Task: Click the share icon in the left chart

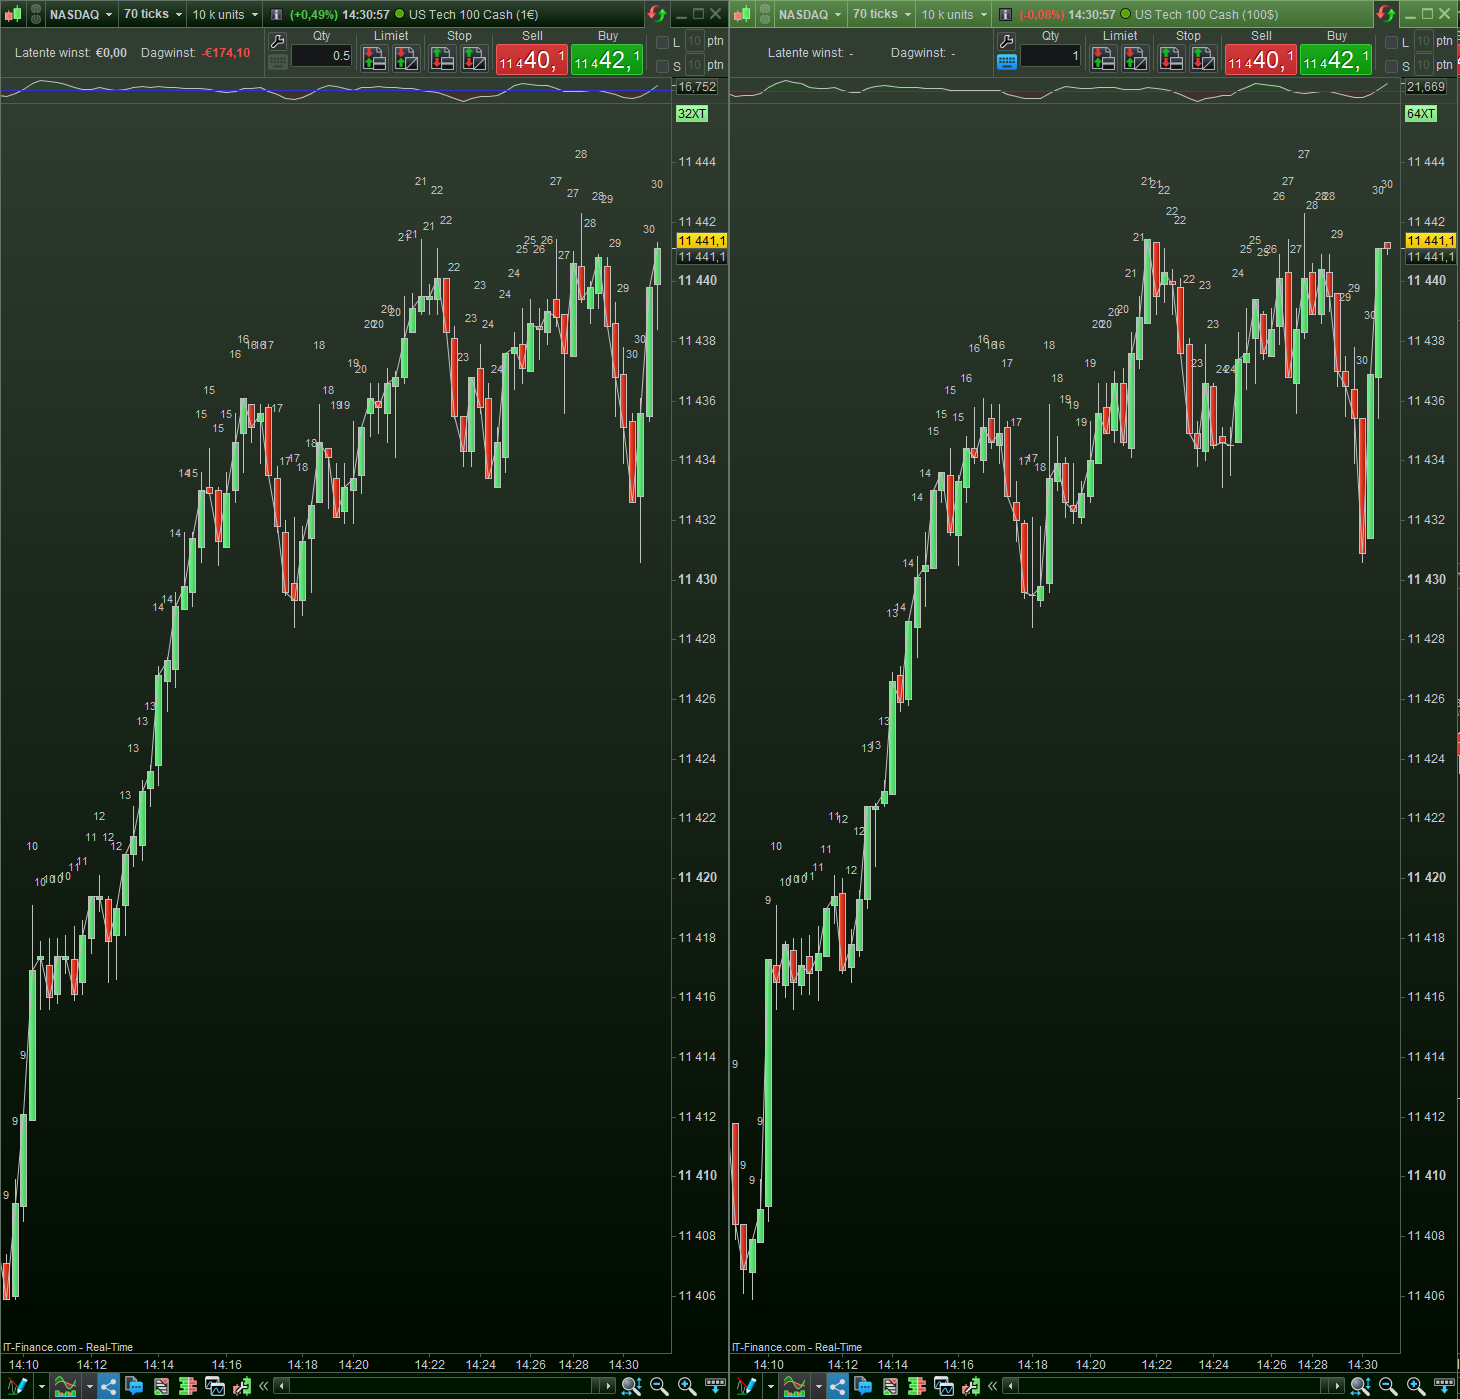Action: pyautogui.click(x=108, y=1386)
